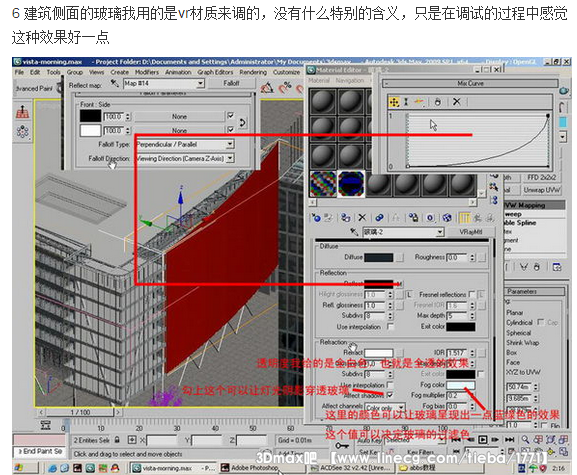Open the Modifiers menu

pyautogui.click(x=146, y=72)
